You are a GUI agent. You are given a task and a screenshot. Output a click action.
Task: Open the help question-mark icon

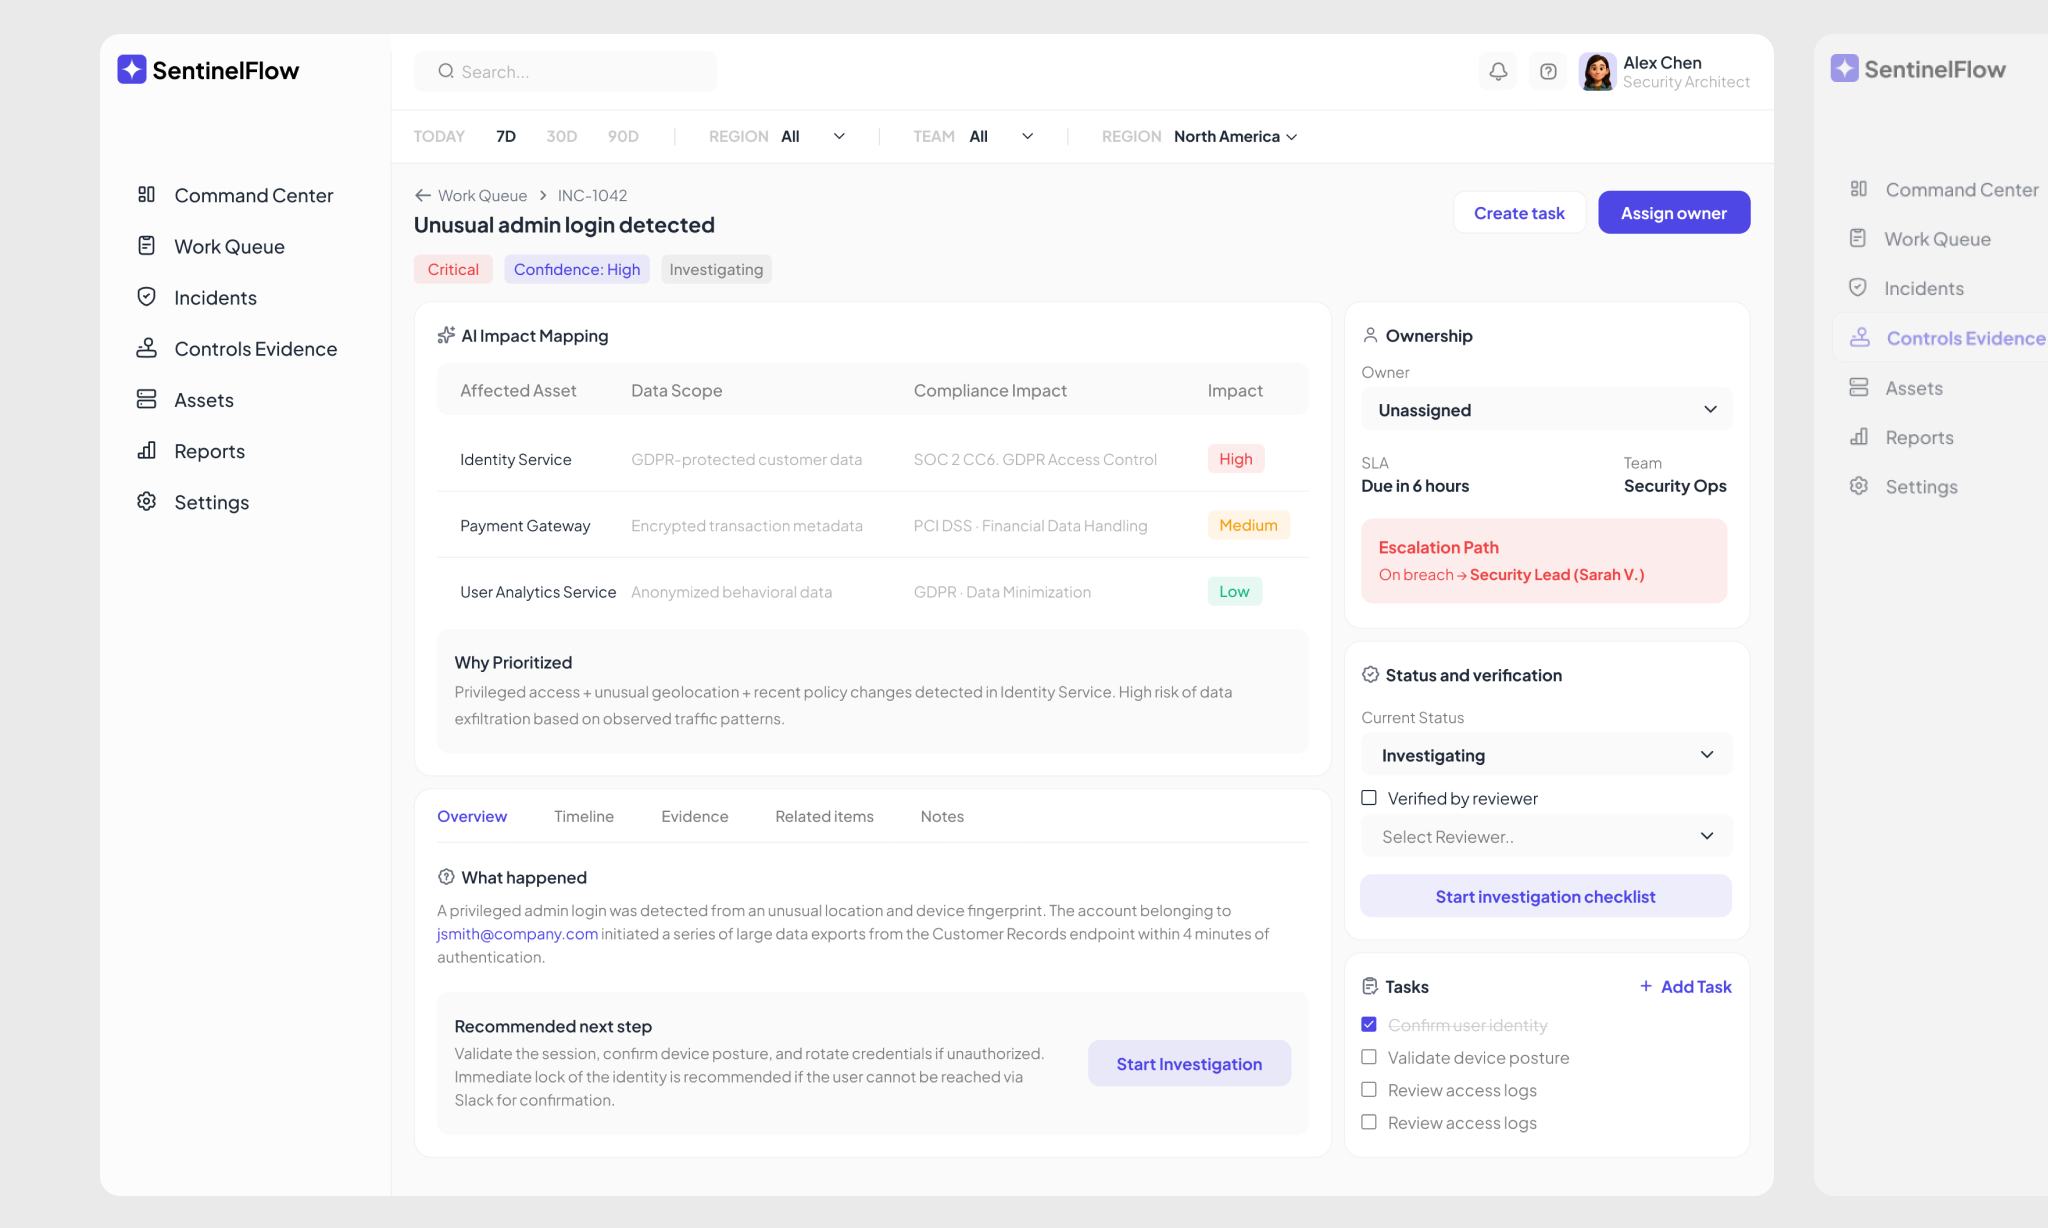coord(1548,71)
